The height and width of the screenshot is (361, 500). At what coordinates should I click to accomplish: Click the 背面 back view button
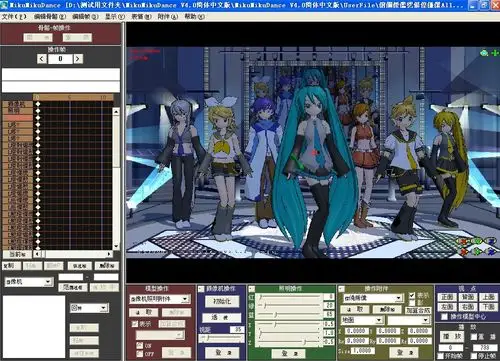(468, 297)
